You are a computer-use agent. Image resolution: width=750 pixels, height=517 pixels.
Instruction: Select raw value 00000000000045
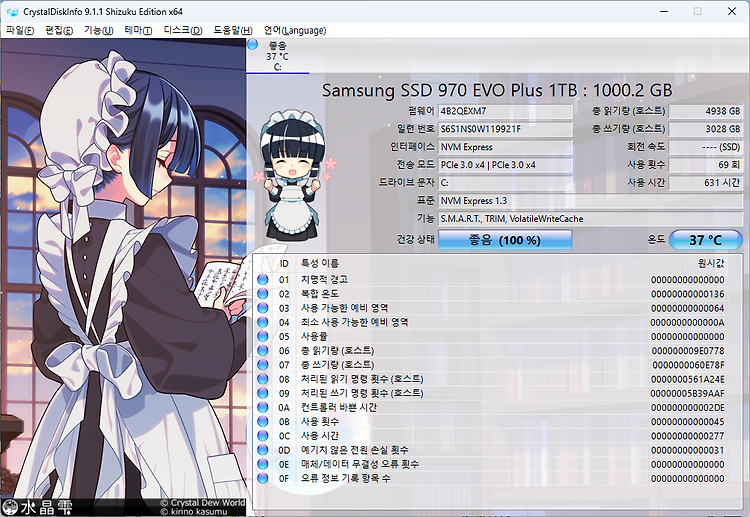pyautogui.click(x=688, y=422)
